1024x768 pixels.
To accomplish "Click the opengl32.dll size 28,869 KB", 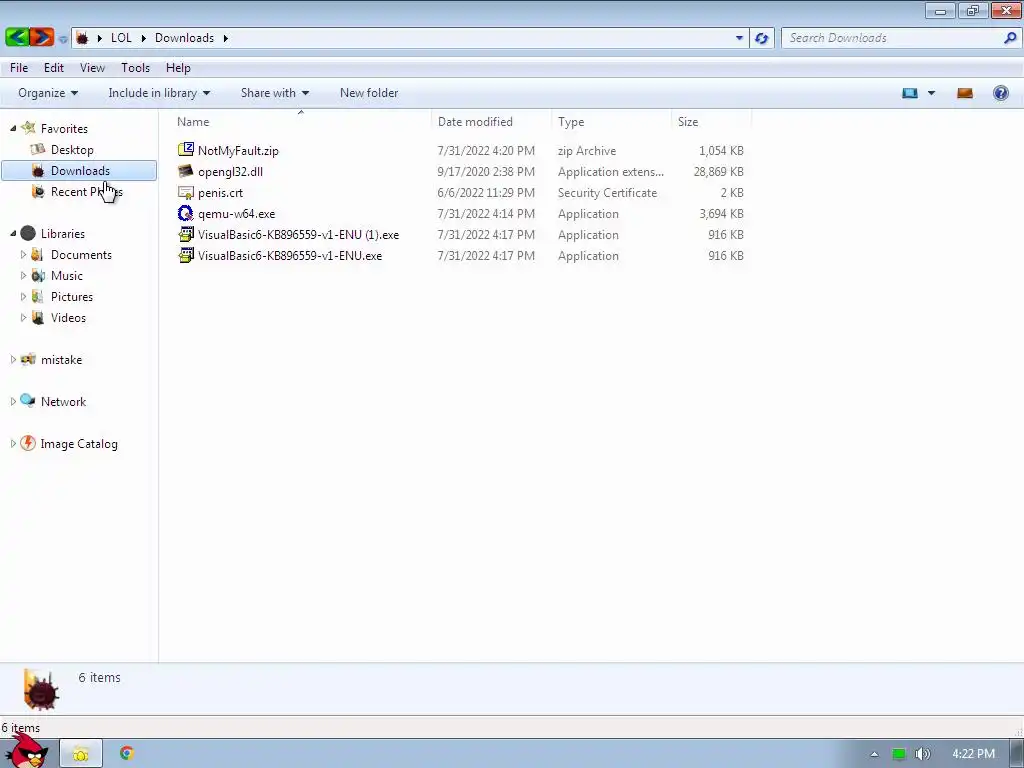I will [x=718, y=172].
